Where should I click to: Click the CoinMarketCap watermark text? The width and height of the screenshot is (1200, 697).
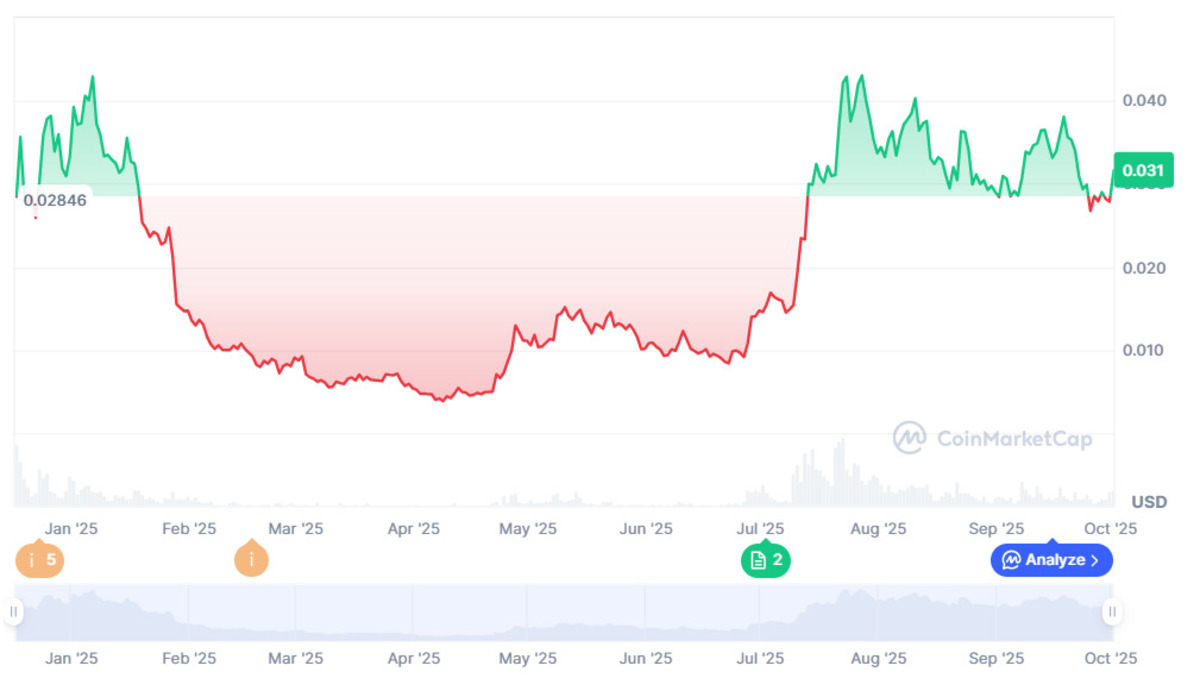[x=1014, y=438]
